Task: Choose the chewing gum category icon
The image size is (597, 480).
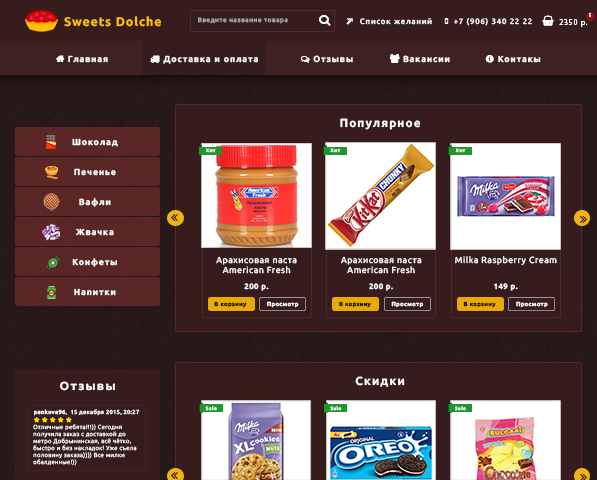Action: click(x=51, y=232)
